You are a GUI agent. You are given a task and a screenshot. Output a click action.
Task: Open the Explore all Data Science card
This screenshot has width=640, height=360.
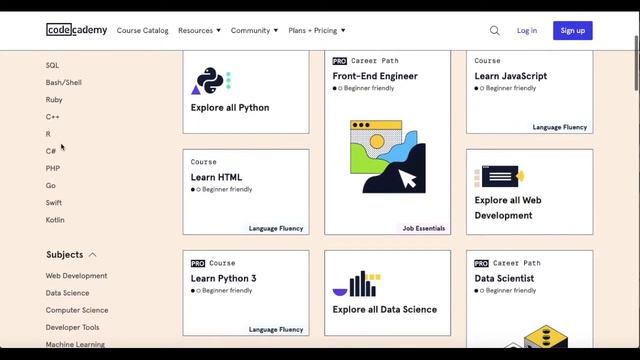pyautogui.click(x=388, y=293)
